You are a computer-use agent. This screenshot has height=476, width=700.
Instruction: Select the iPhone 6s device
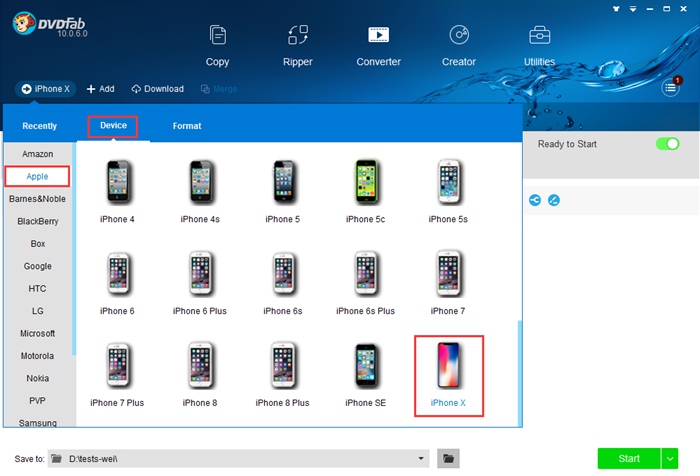pos(283,283)
